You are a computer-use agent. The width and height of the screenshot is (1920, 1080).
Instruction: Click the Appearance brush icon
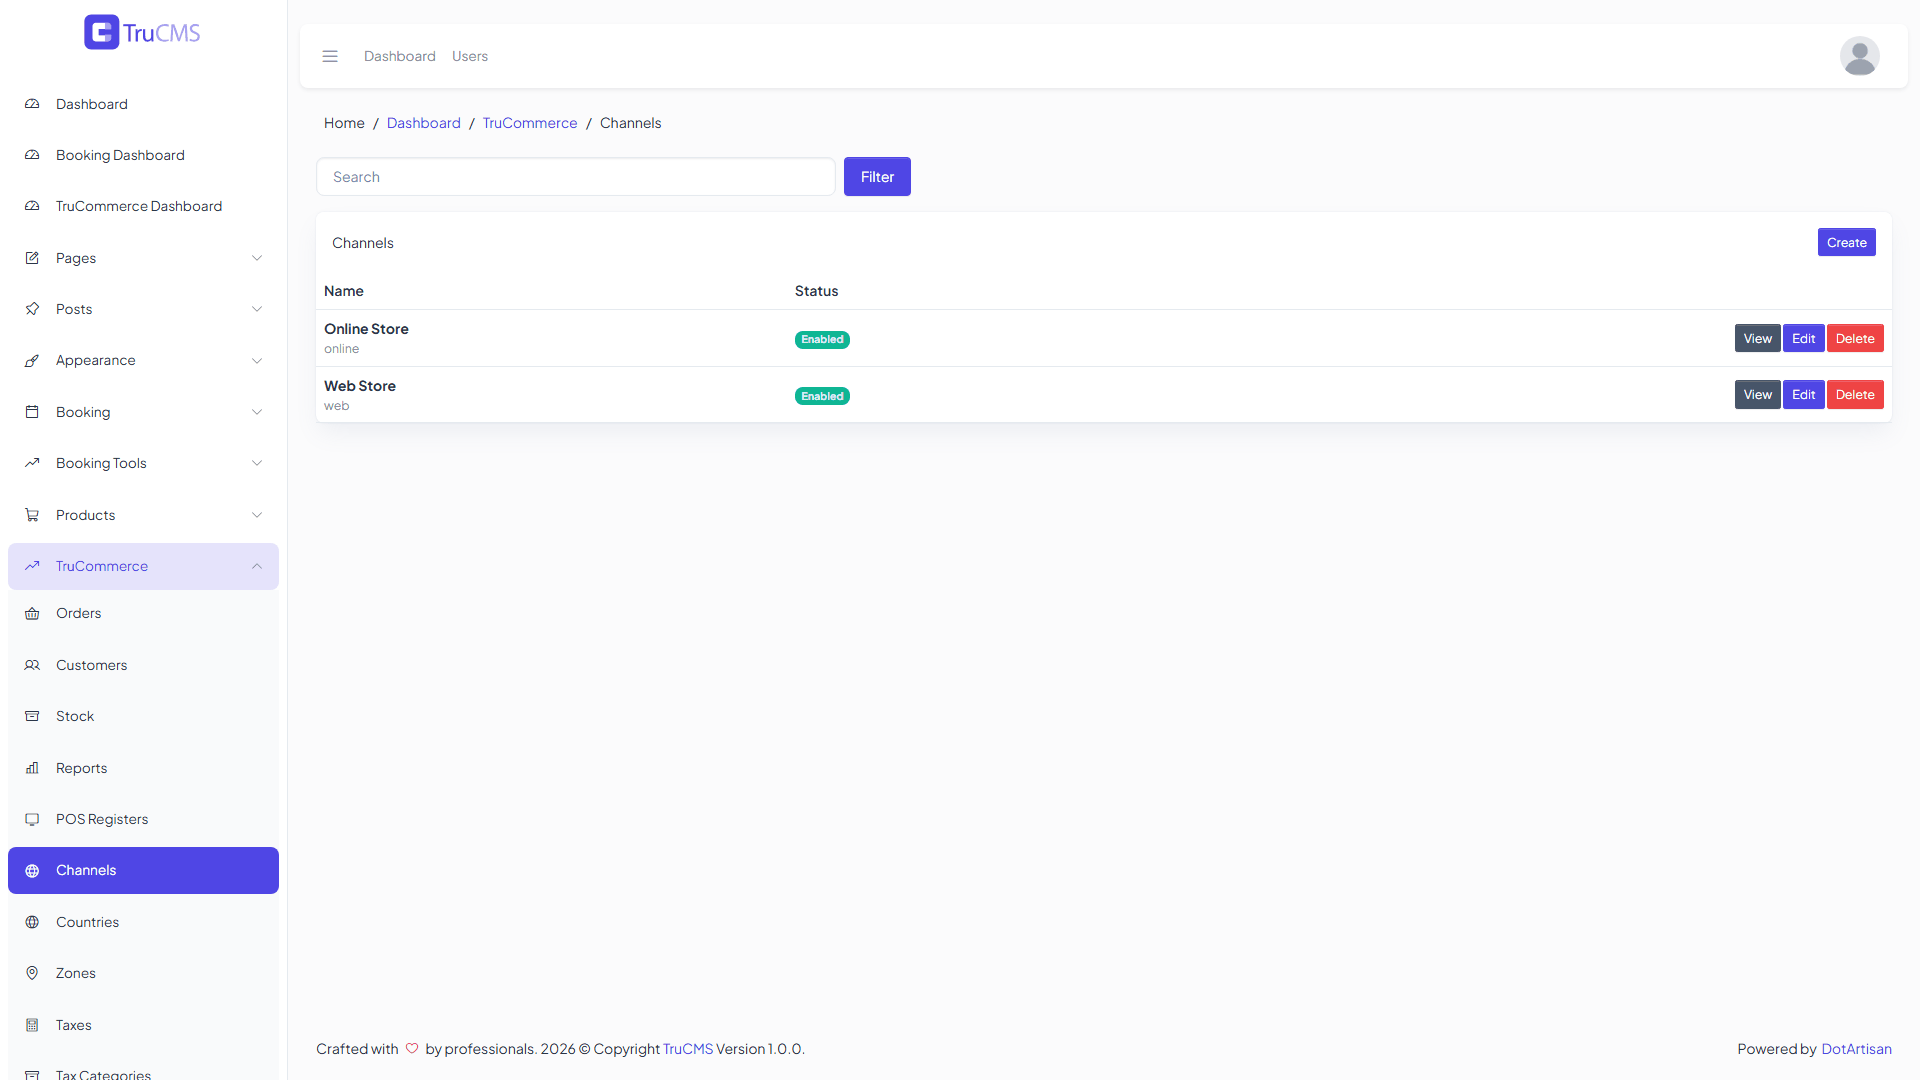(32, 360)
